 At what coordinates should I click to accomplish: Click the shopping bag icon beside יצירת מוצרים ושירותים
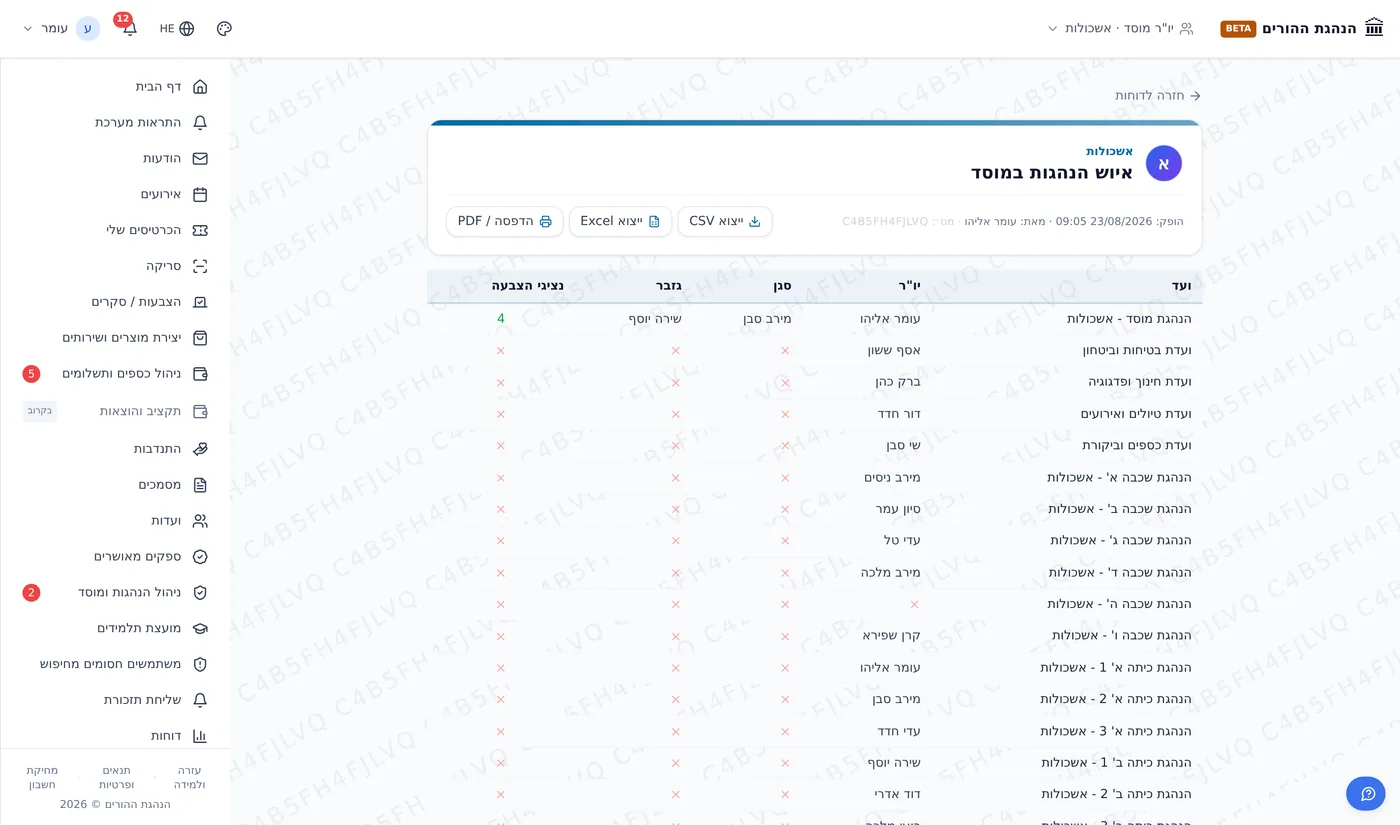(200, 338)
